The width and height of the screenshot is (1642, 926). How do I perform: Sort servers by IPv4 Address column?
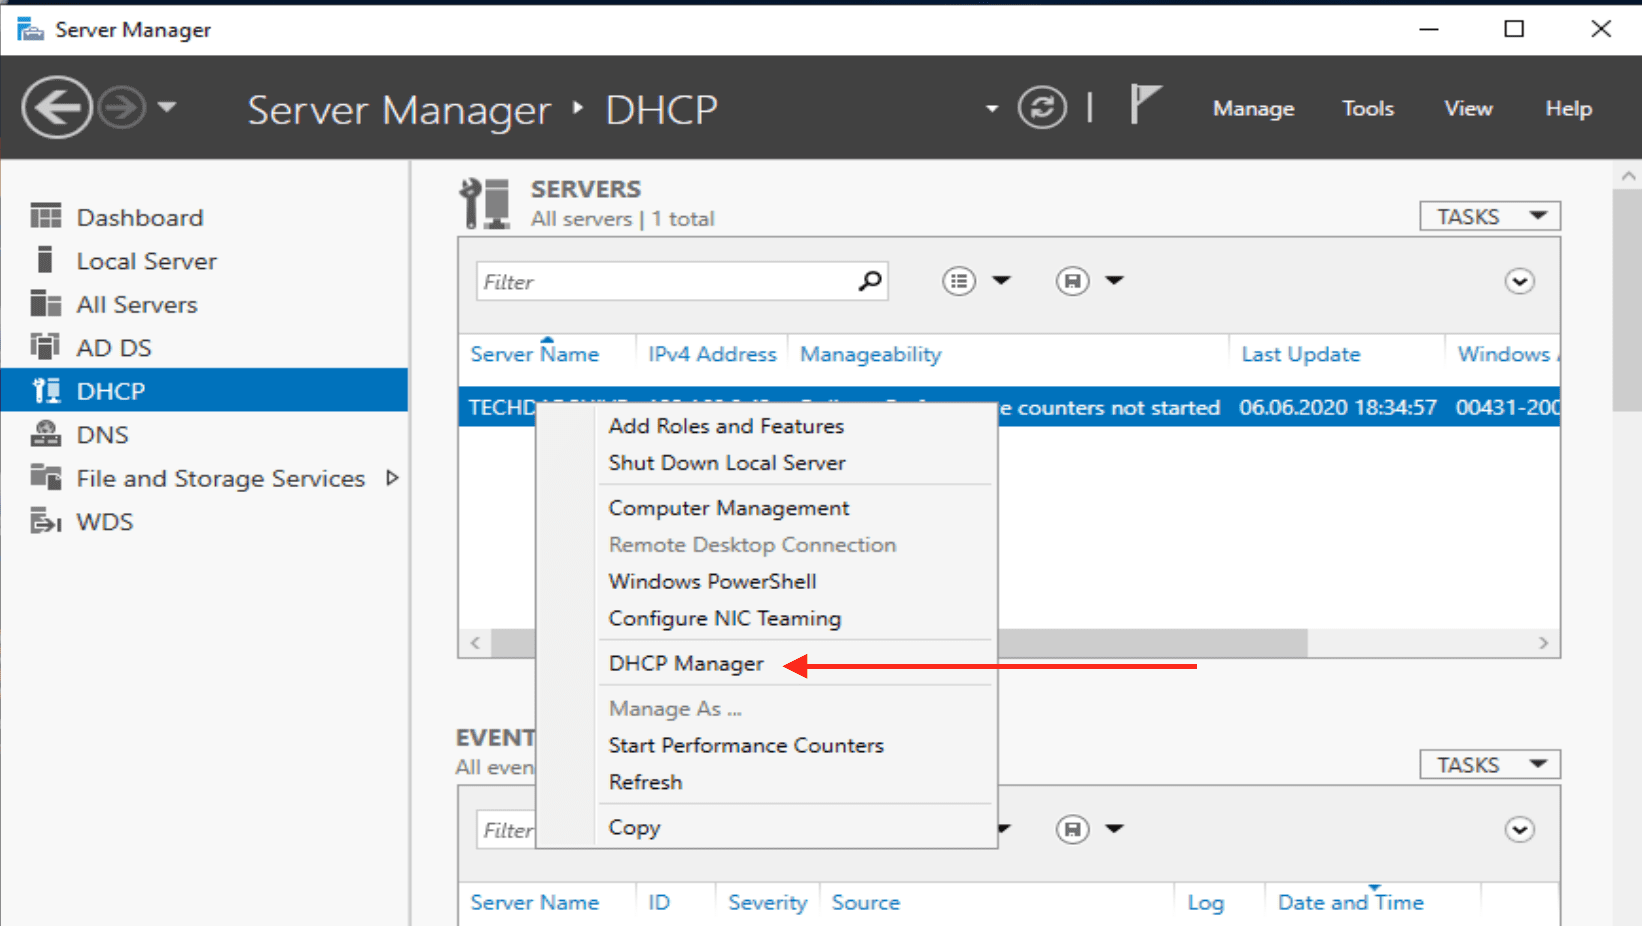click(712, 354)
